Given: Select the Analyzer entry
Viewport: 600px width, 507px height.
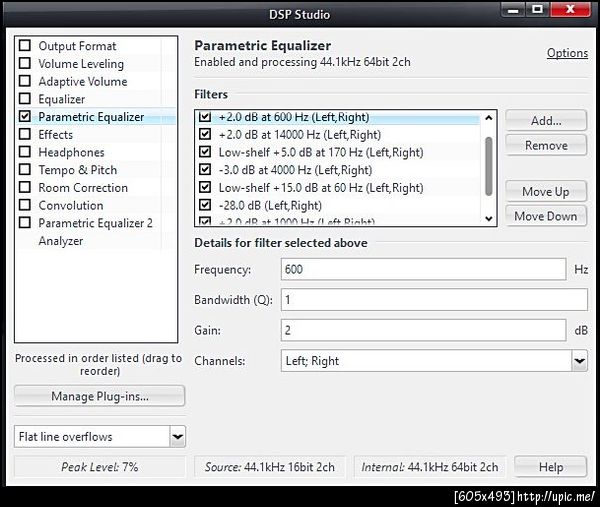Looking at the screenshot, I should click(x=60, y=241).
